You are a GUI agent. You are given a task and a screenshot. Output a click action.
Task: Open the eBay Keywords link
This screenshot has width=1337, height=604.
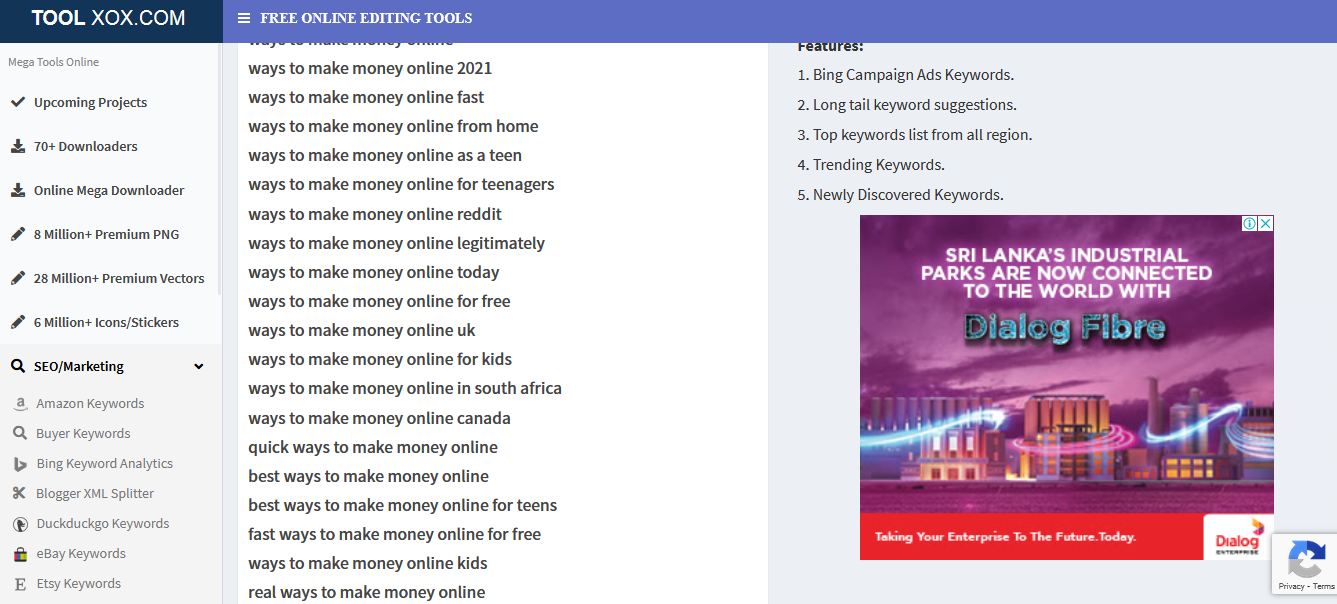point(81,554)
